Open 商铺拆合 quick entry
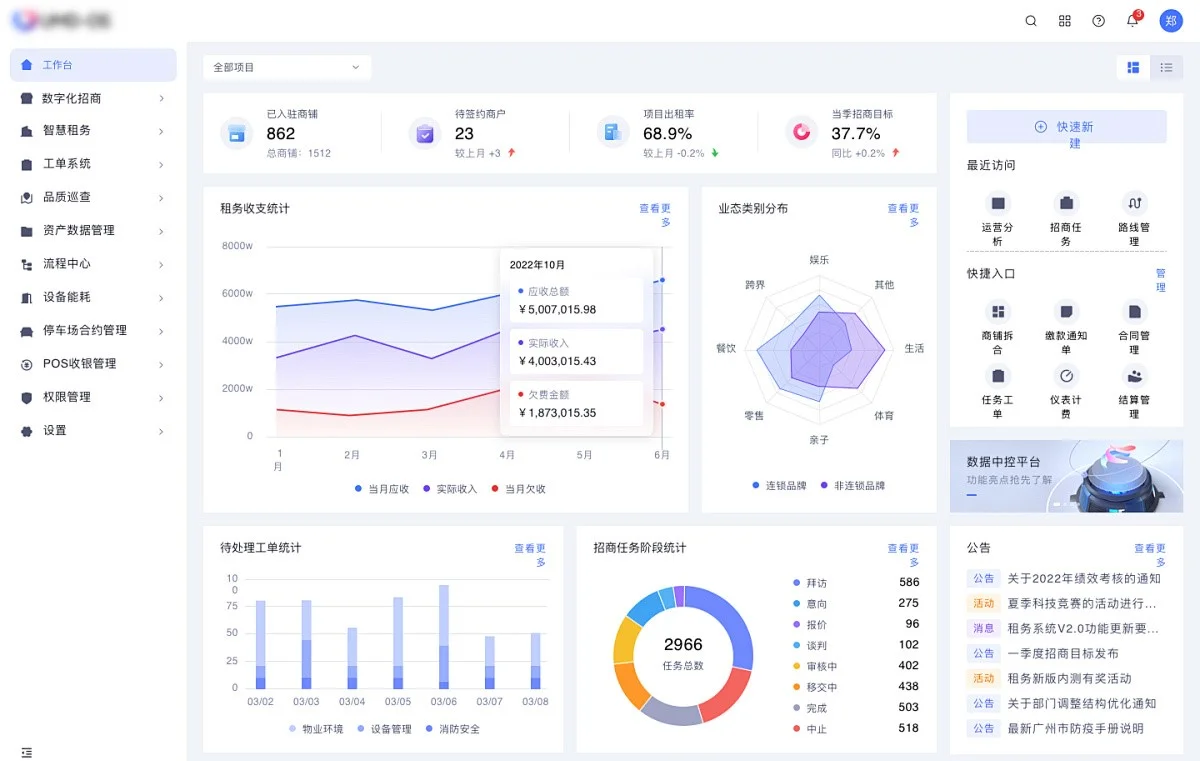1200x761 pixels. point(998,328)
